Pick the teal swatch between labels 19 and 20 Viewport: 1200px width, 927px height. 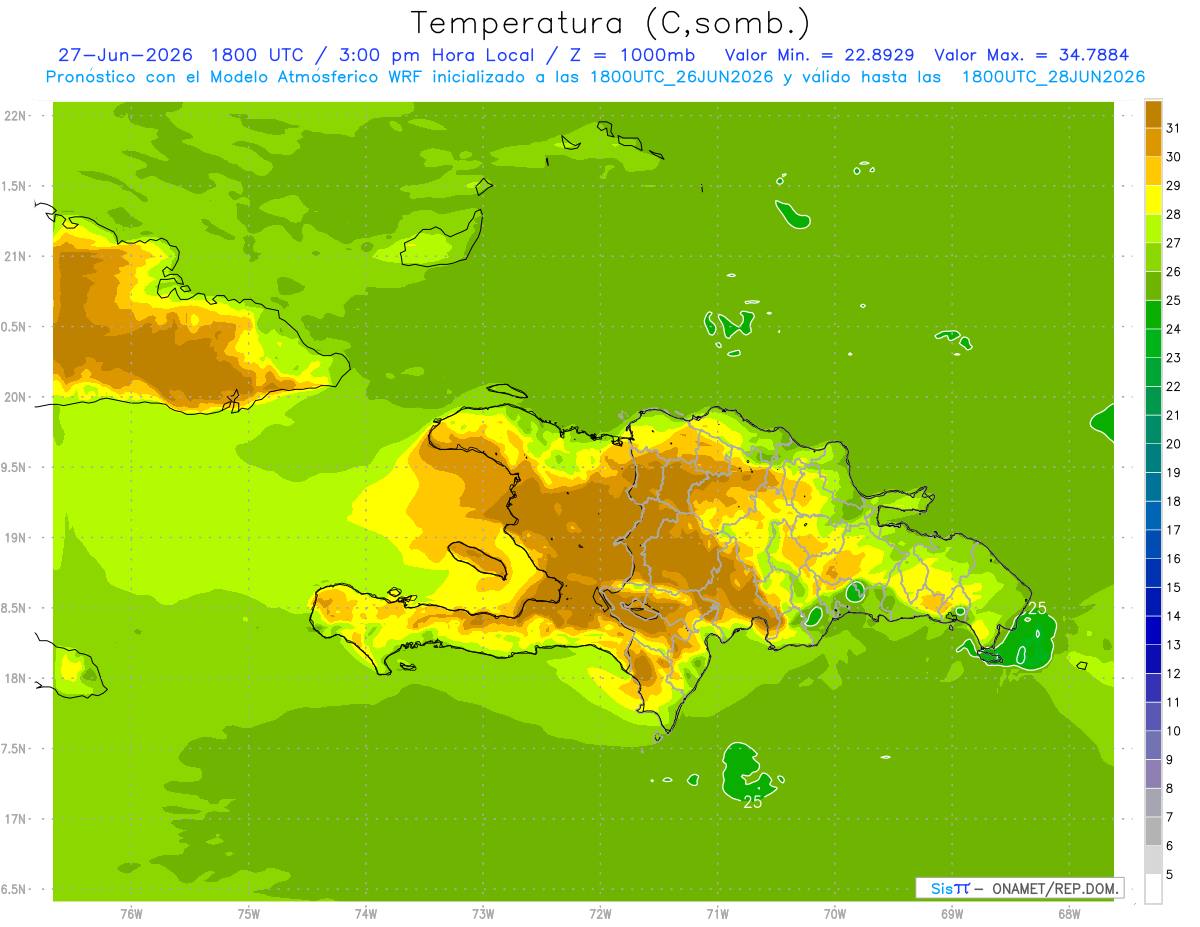(1153, 458)
